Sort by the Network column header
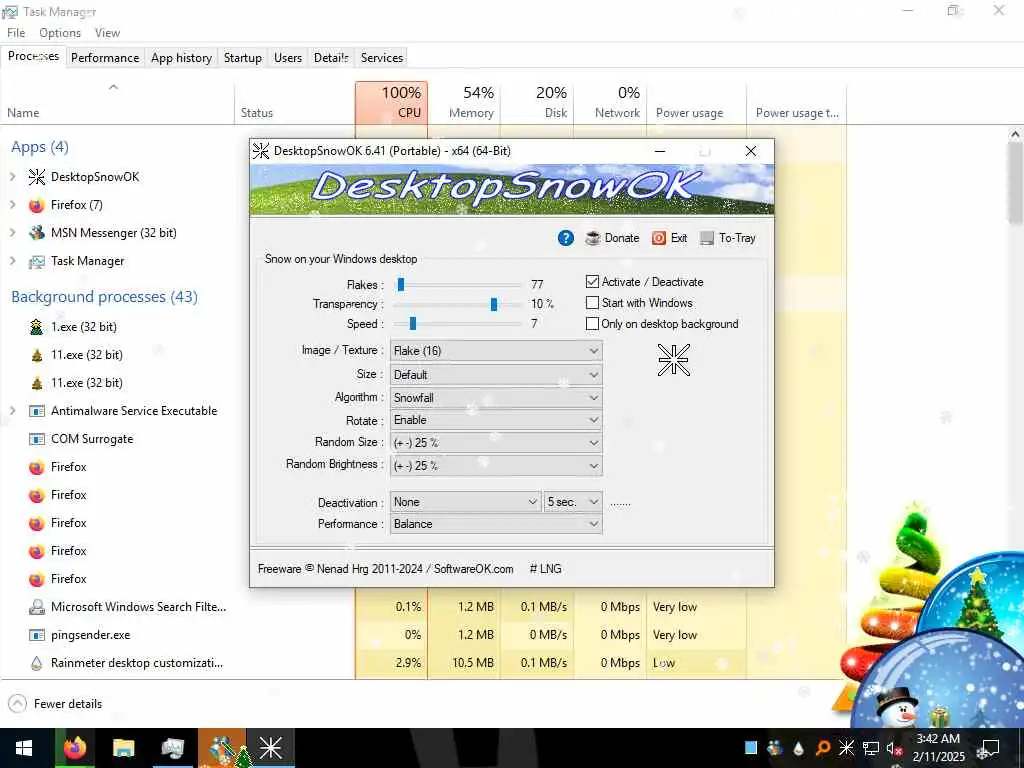 (611, 103)
